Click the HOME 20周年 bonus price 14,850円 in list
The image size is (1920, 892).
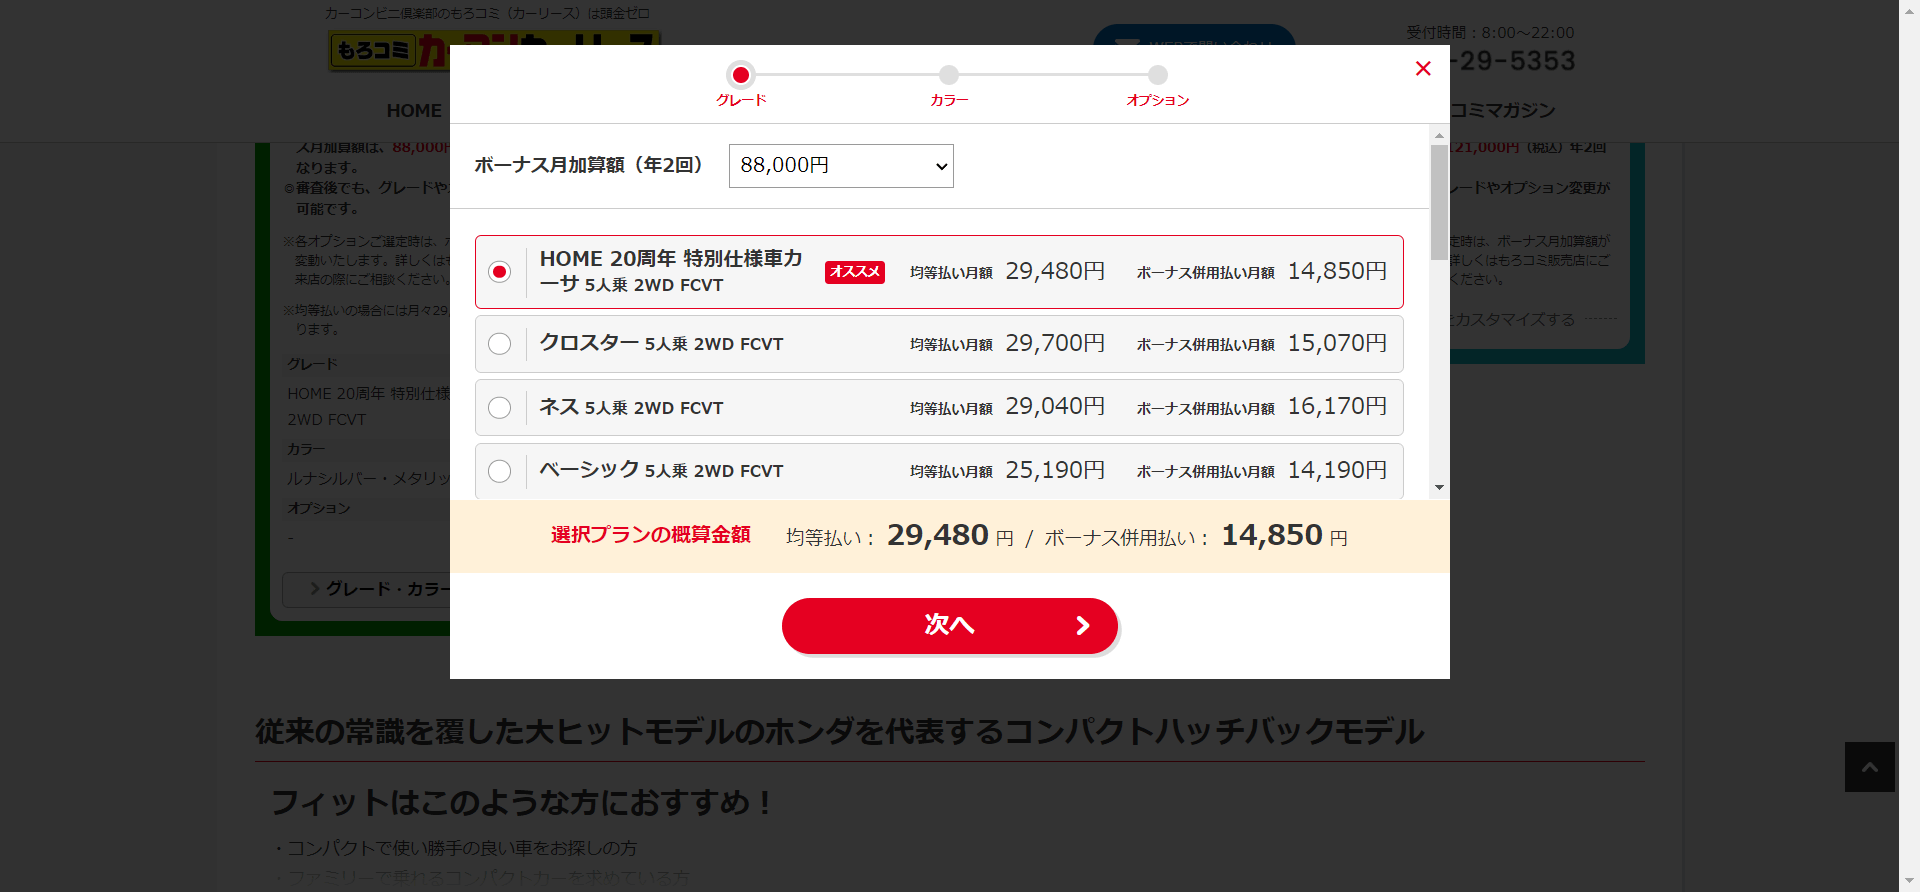pyautogui.click(x=1337, y=272)
